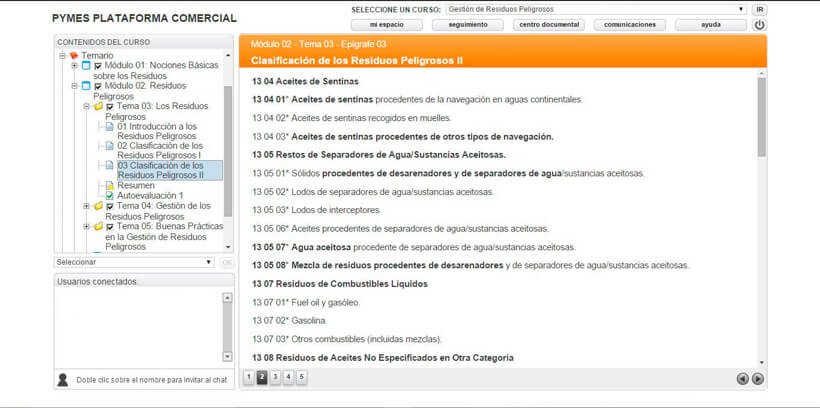Click the Tema 05 folder icon
The width and height of the screenshot is (820, 408).
[x=98, y=226]
